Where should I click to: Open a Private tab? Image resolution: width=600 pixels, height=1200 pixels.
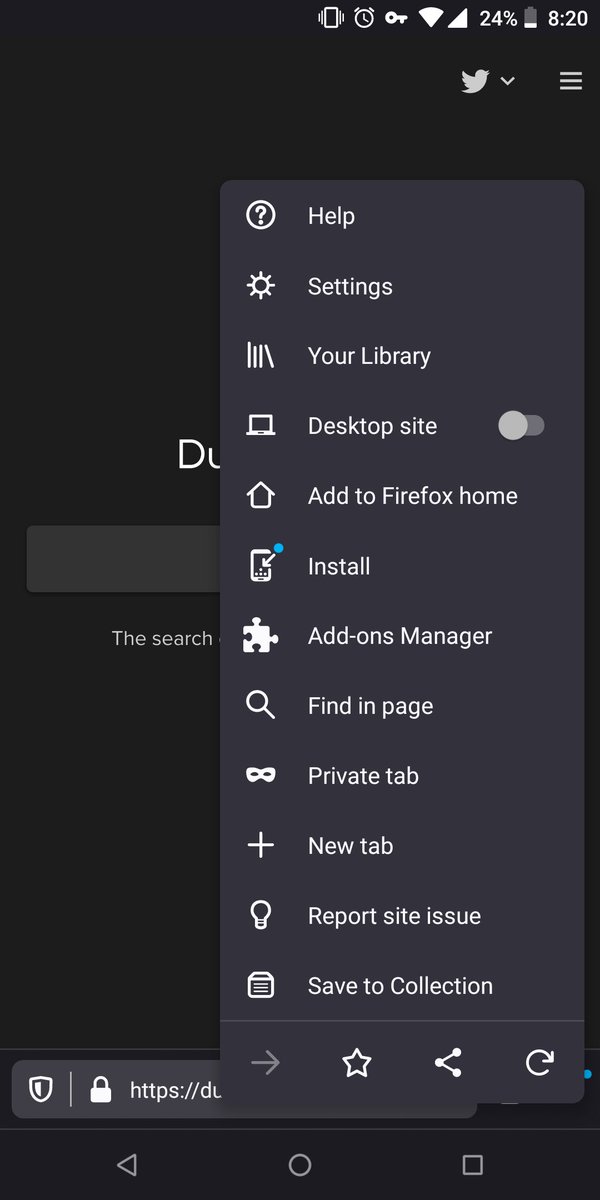click(402, 776)
